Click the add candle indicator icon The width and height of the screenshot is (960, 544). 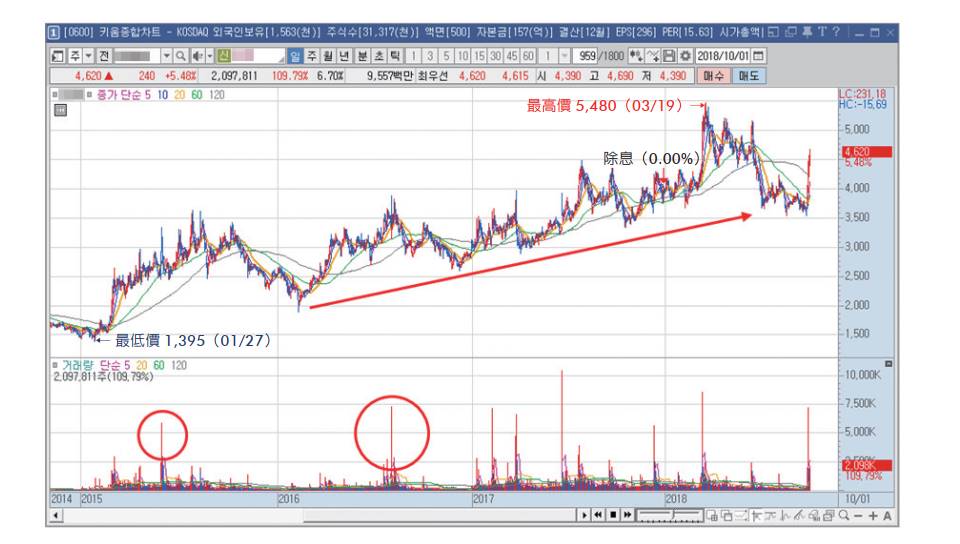click(x=637, y=56)
